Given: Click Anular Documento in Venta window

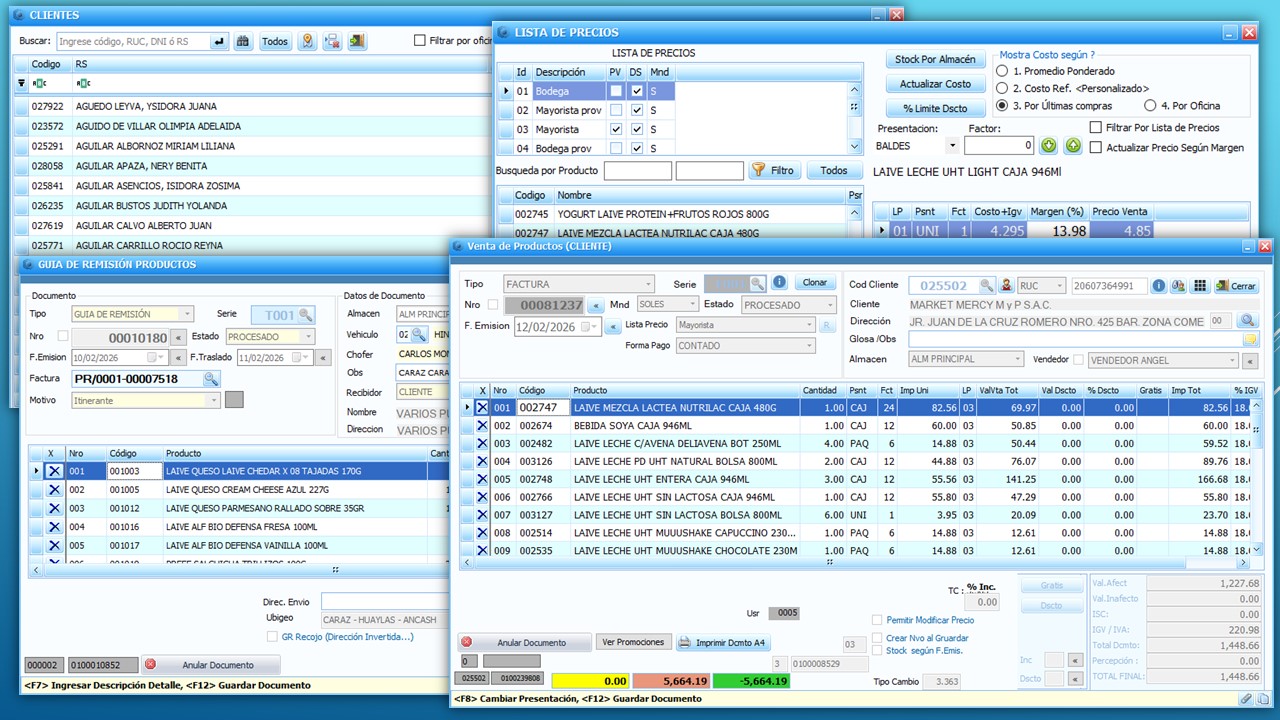Looking at the screenshot, I should tap(524, 642).
